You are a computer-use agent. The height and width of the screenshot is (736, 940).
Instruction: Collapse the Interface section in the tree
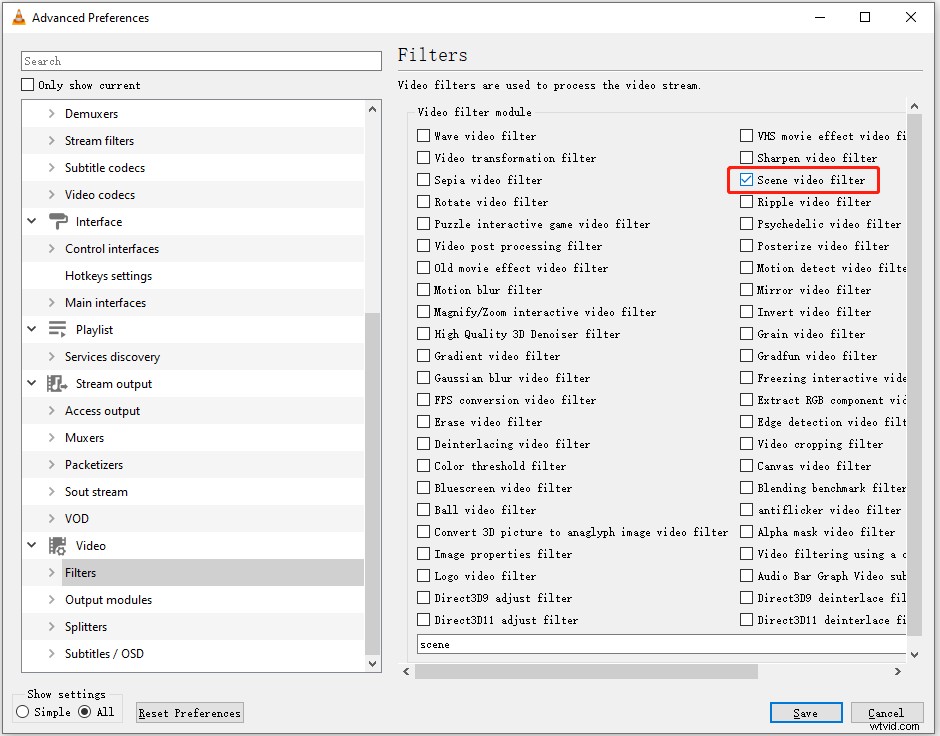click(x=30, y=221)
